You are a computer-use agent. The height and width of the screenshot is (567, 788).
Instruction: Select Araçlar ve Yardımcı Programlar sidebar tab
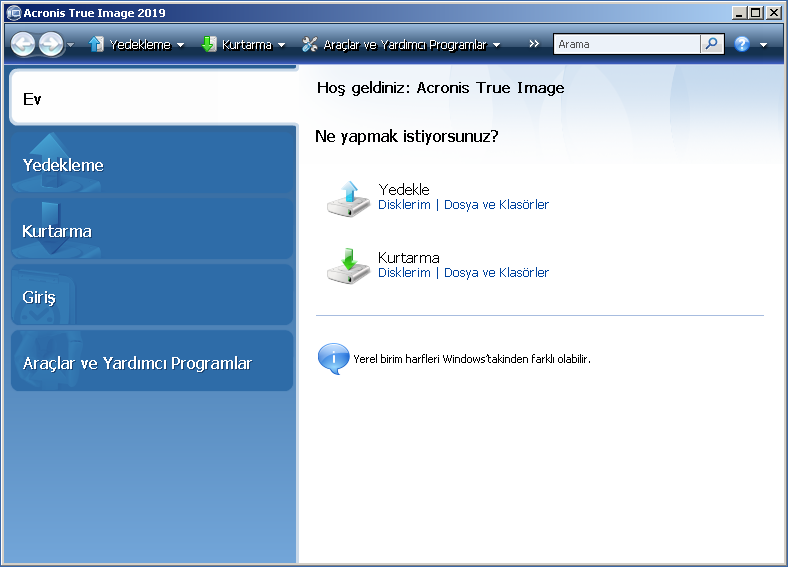[x=152, y=361]
